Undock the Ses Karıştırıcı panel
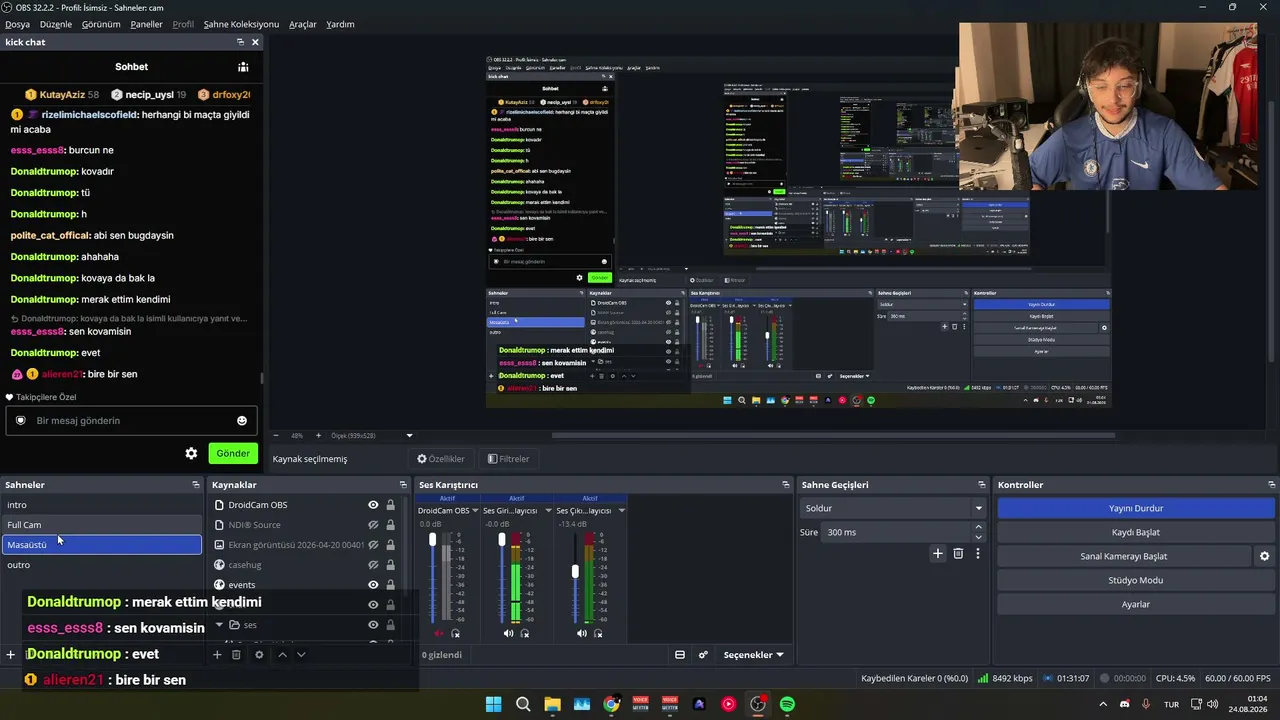 point(786,485)
